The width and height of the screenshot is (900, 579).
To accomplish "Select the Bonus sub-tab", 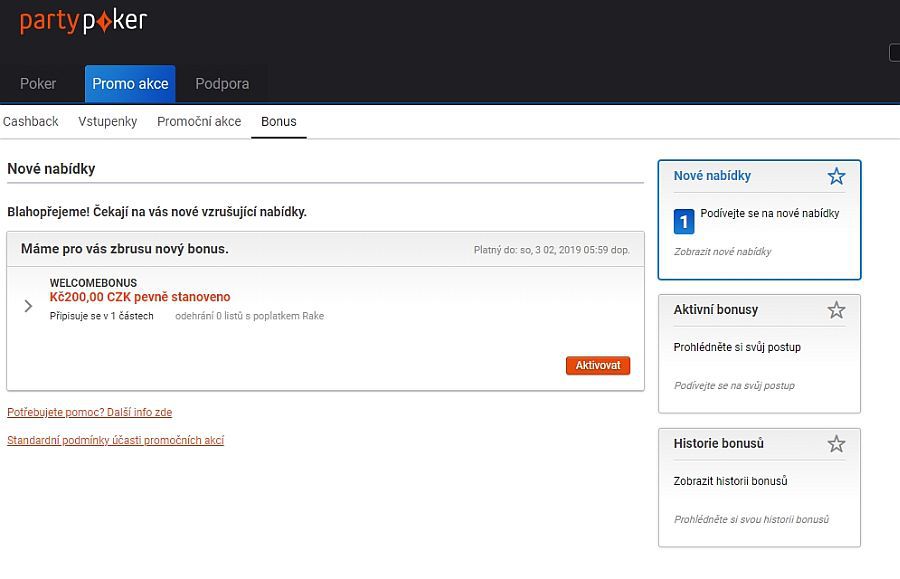I will tap(279, 122).
